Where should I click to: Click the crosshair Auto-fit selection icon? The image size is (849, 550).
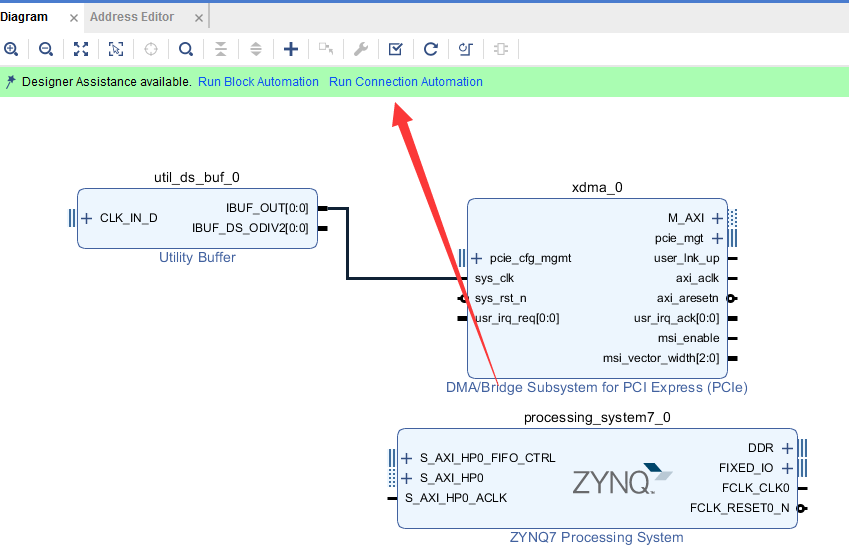tap(151, 49)
